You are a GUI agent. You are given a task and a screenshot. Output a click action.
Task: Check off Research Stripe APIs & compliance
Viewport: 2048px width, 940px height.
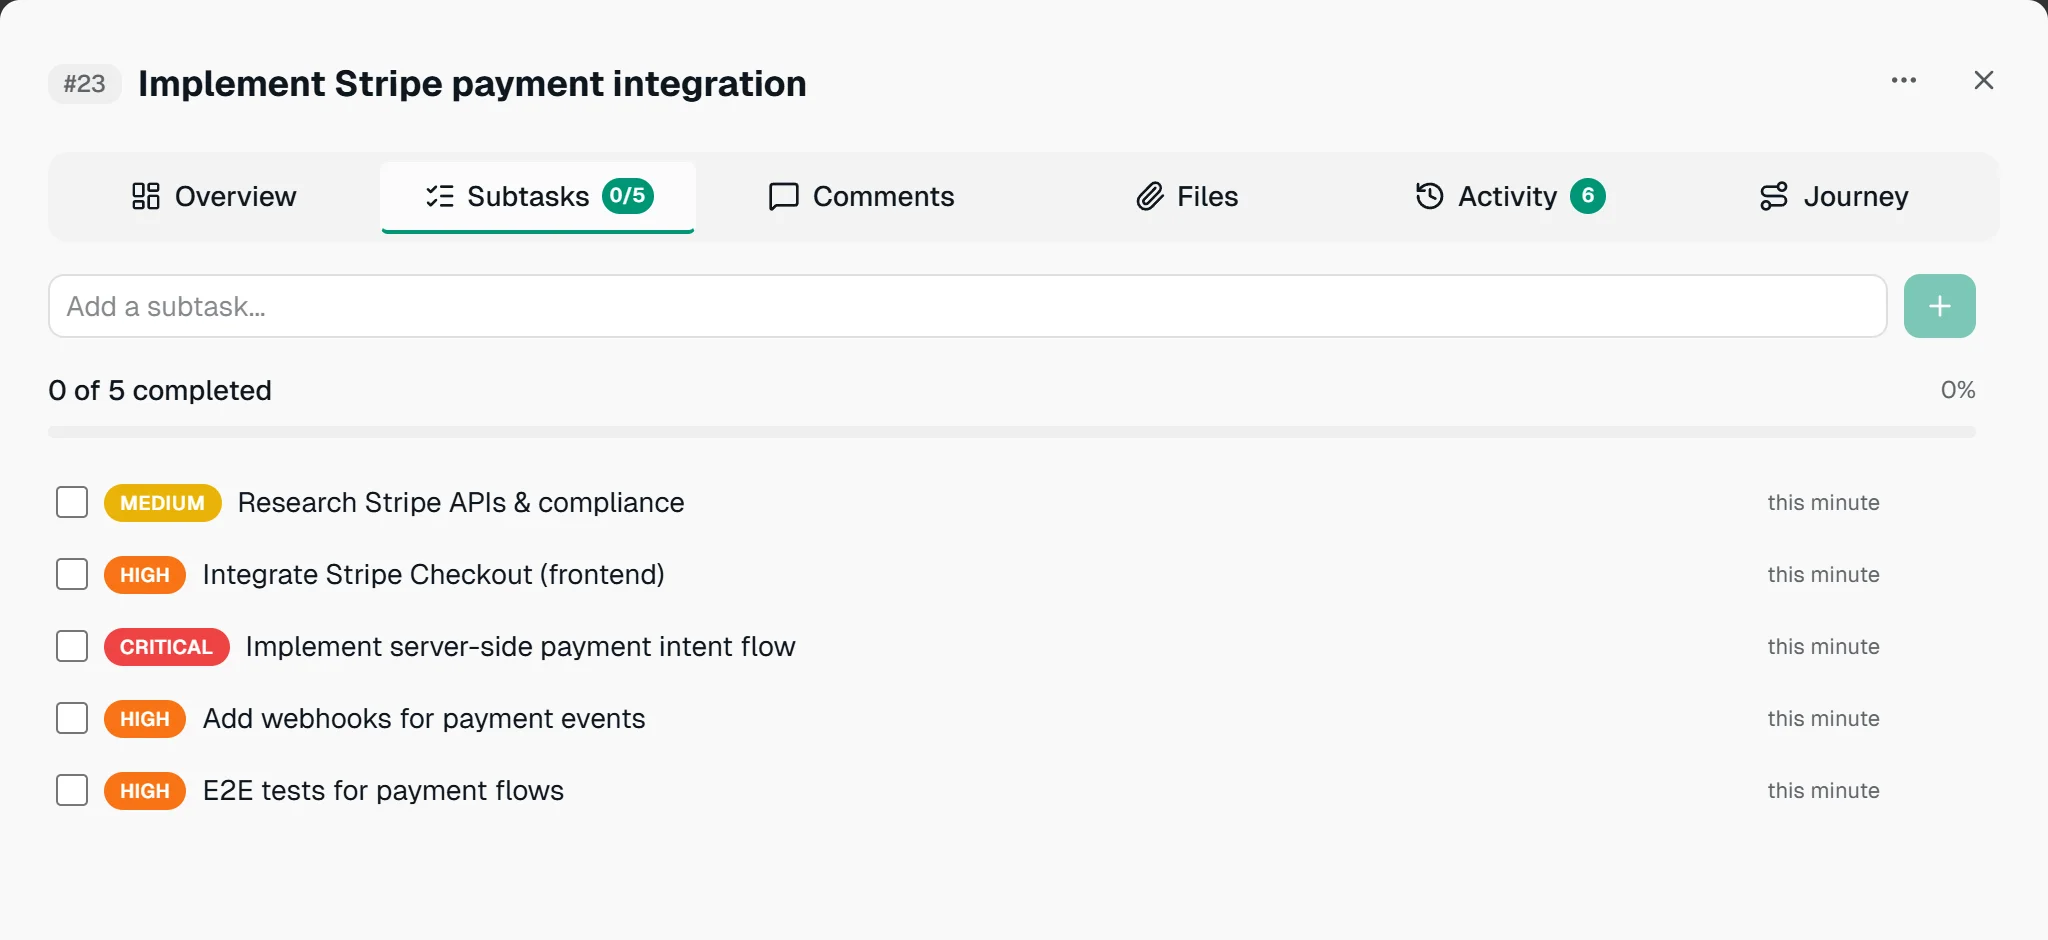pyautogui.click(x=72, y=502)
